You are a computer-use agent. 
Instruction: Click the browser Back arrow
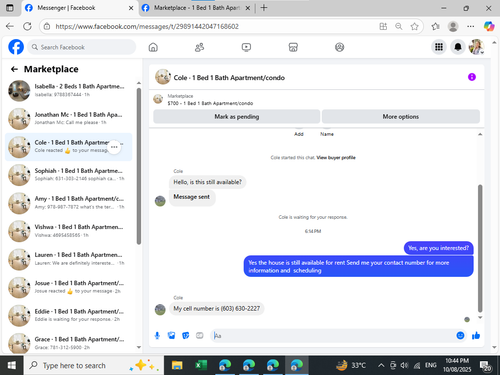click(x=10, y=26)
